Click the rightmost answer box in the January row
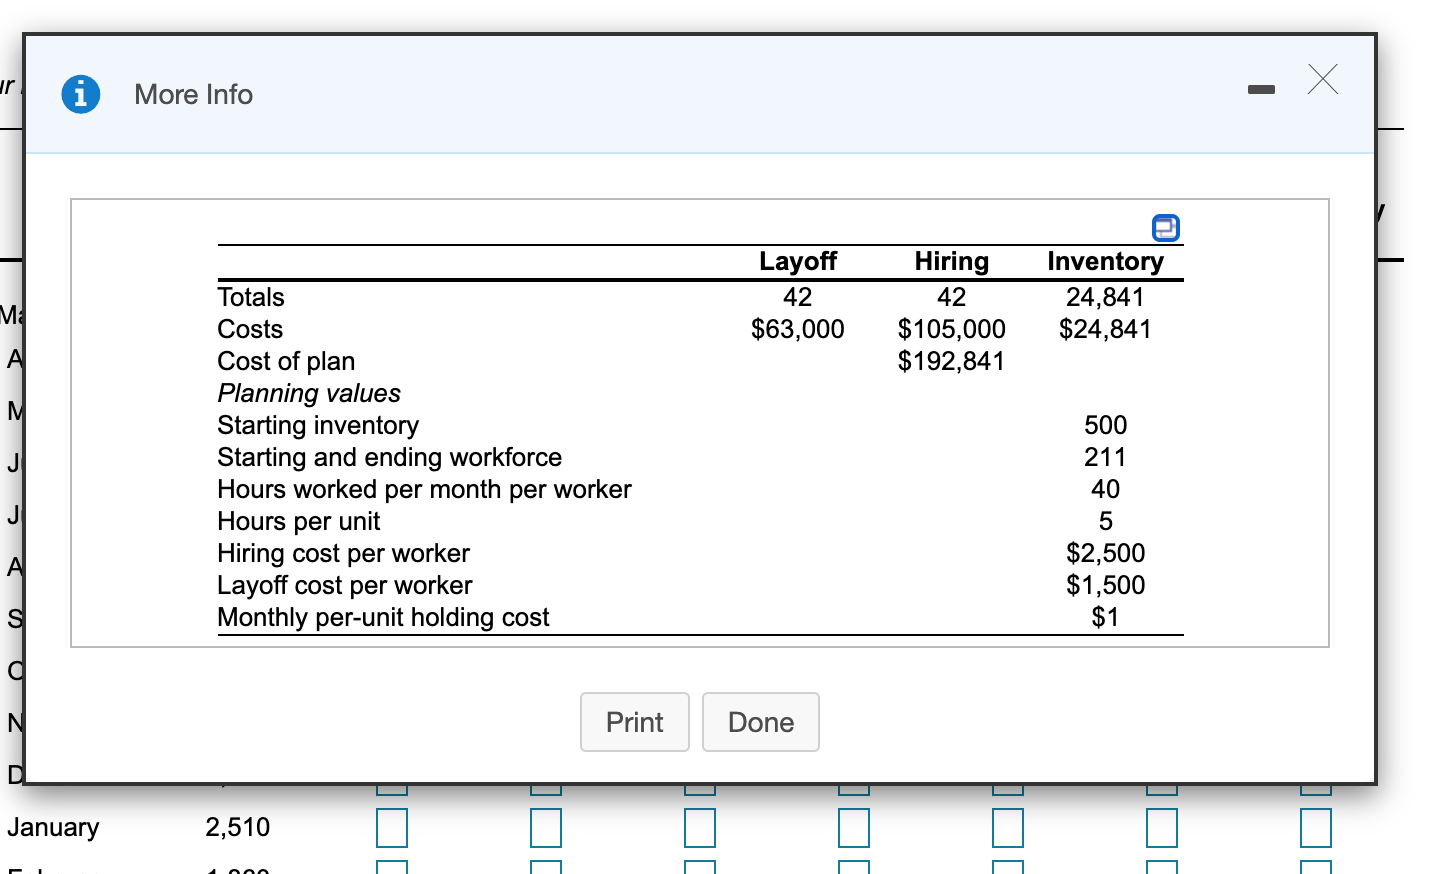Image resolution: width=1456 pixels, height=874 pixels. (1314, 827)
